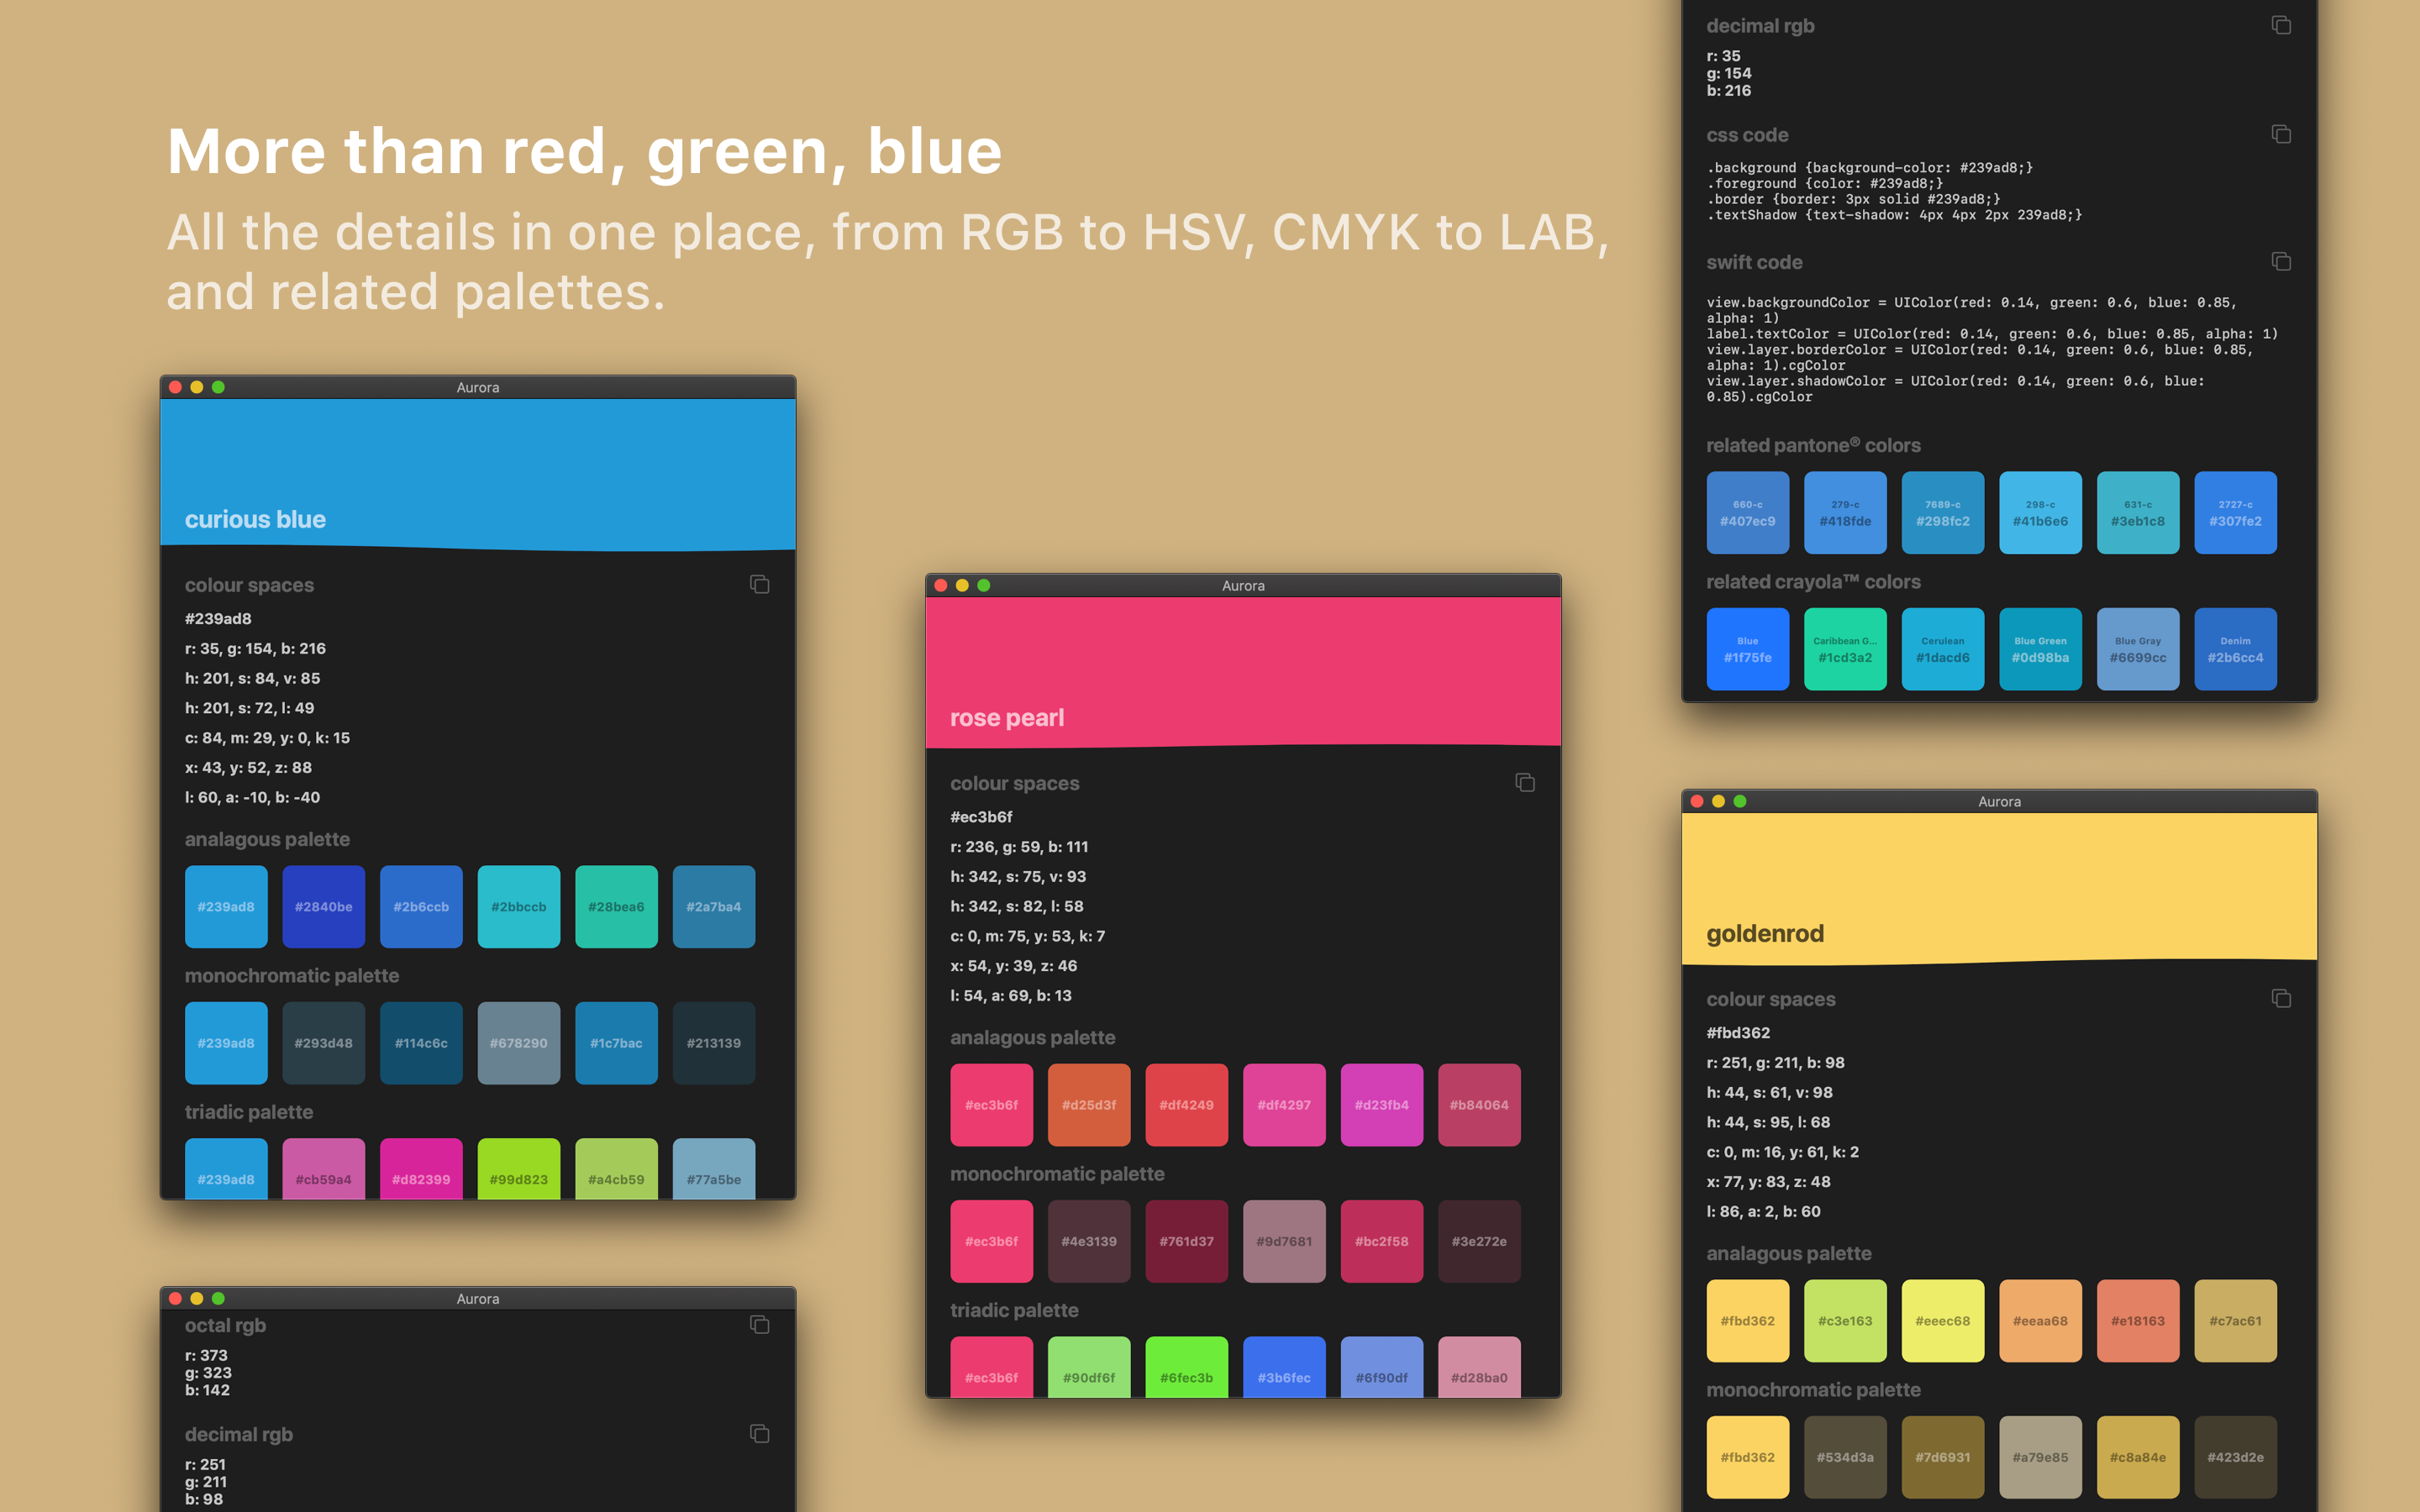This screenshot has height=1512, width=2420.
Task: Copy the octal rgb values
Action: (x=759, y=1324)
